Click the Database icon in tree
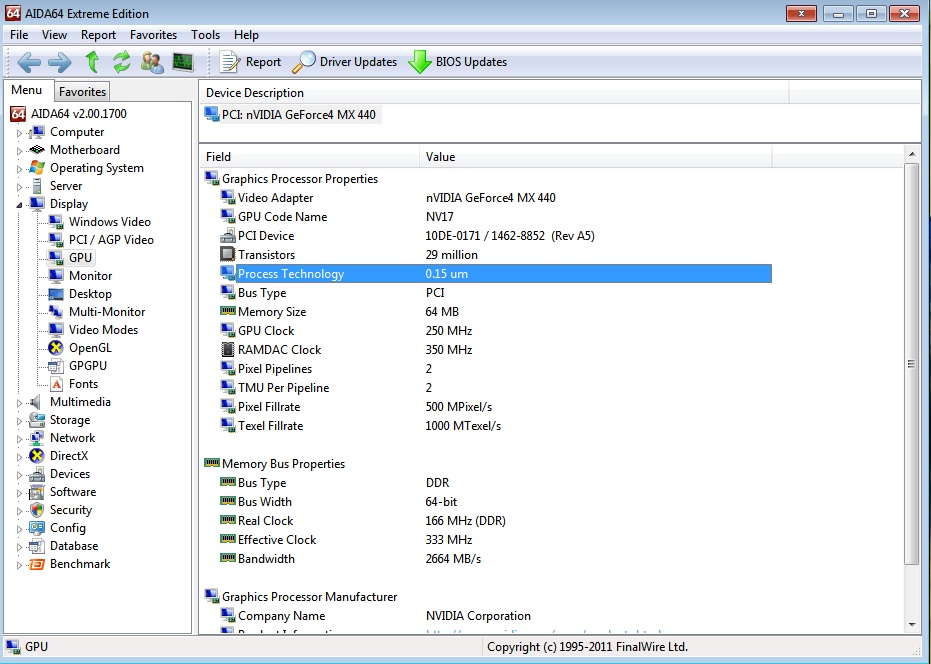The width and height of the screenshot is (931, 664). (37, 546)
